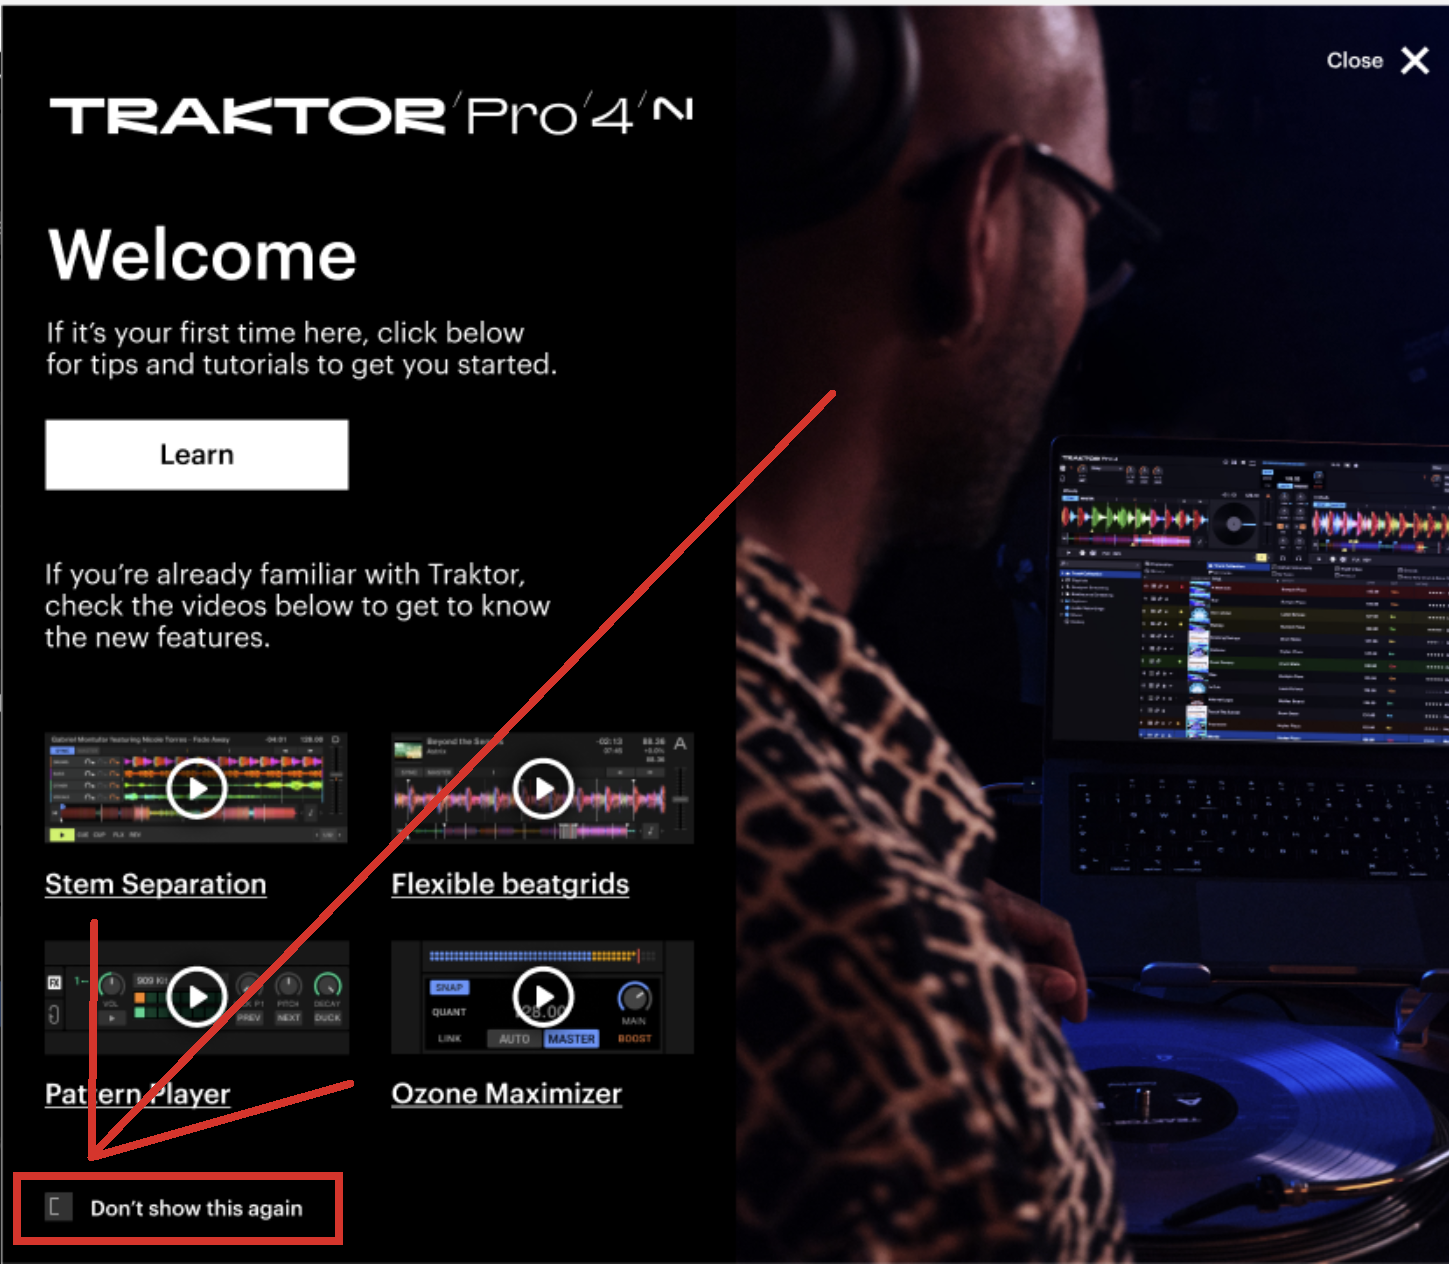
Task: Open the Ozone Maximizer link
Action: coord(507,1094)
